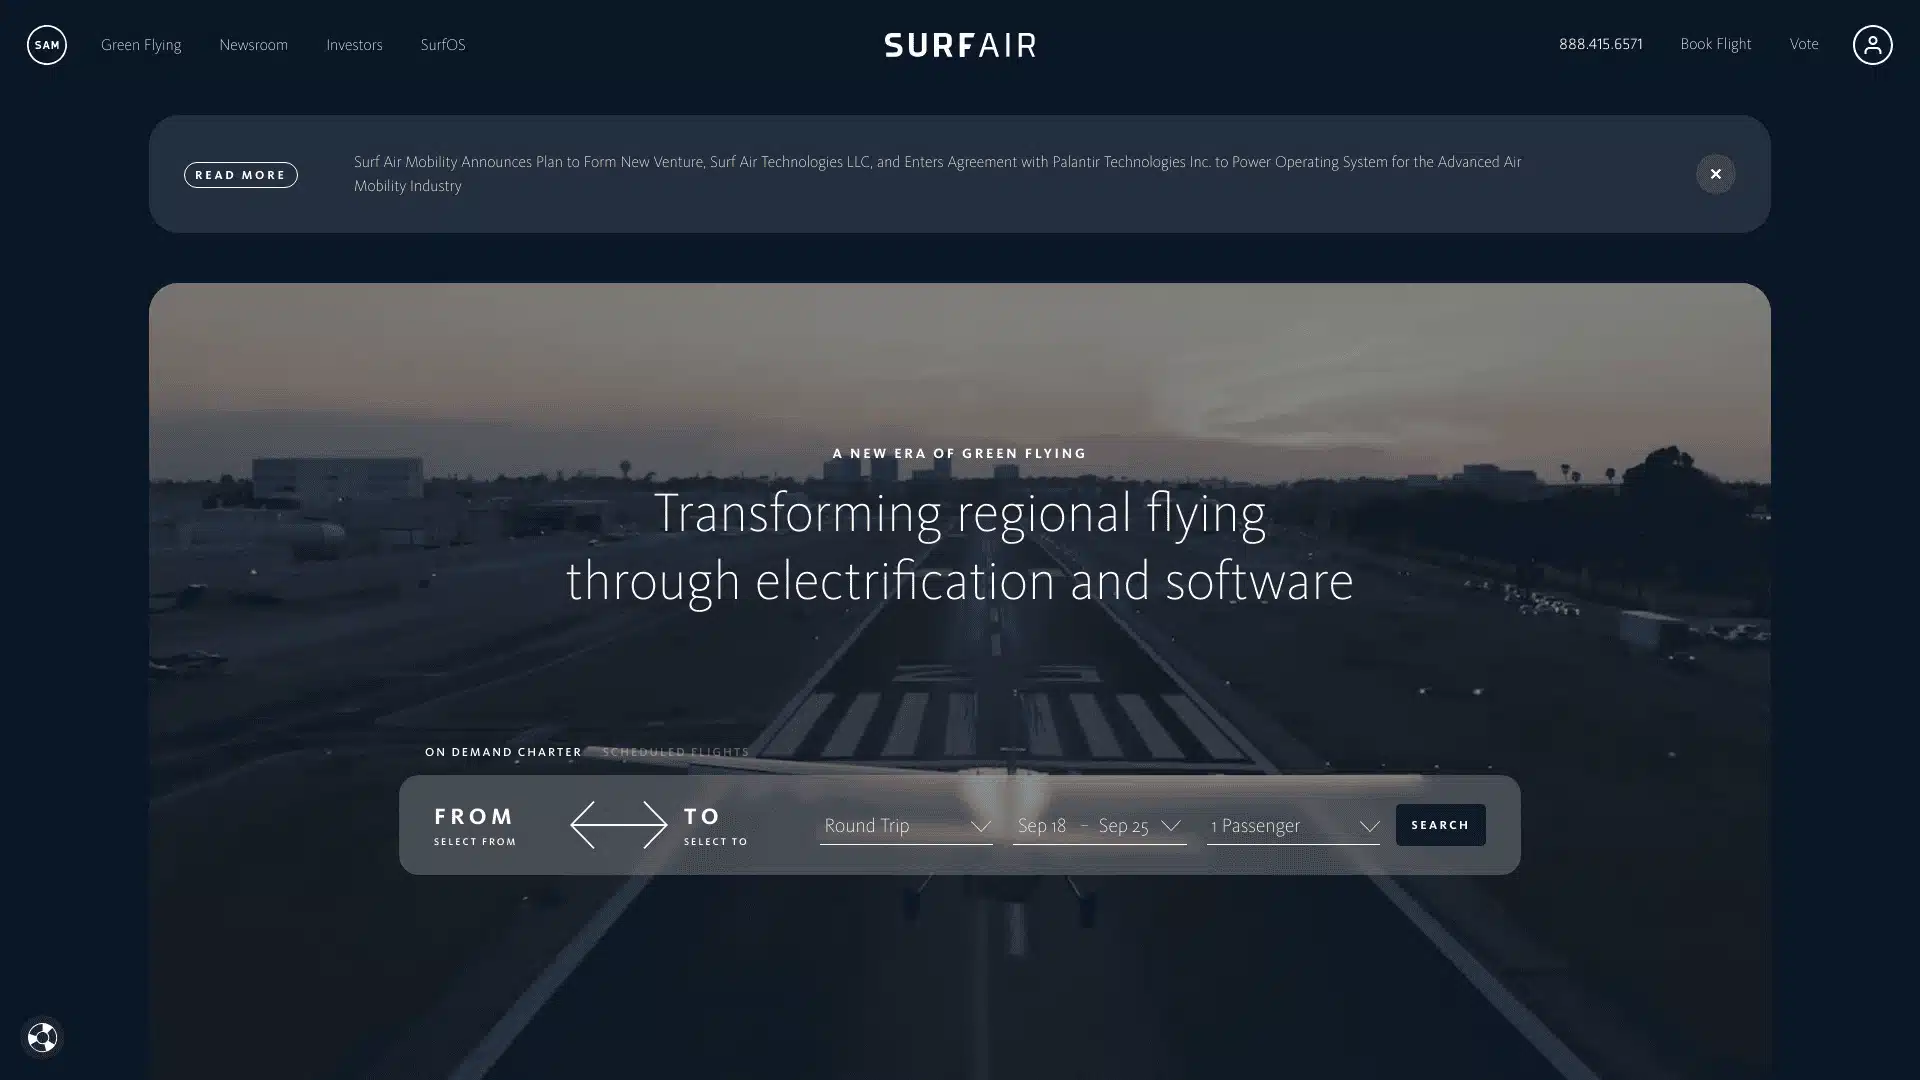
Task: Click the SAM circle logo icon
Action: (46, 45)
